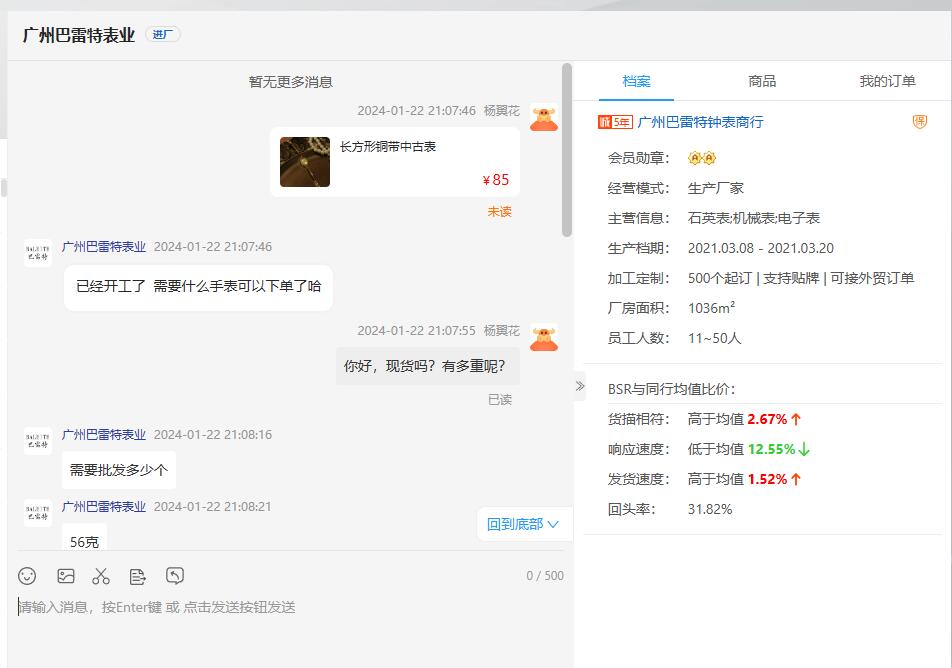This screenshot has width=952, height=668.
Task: Click message 你好，现货吗？有多重呢？
Action: (427, 366)
